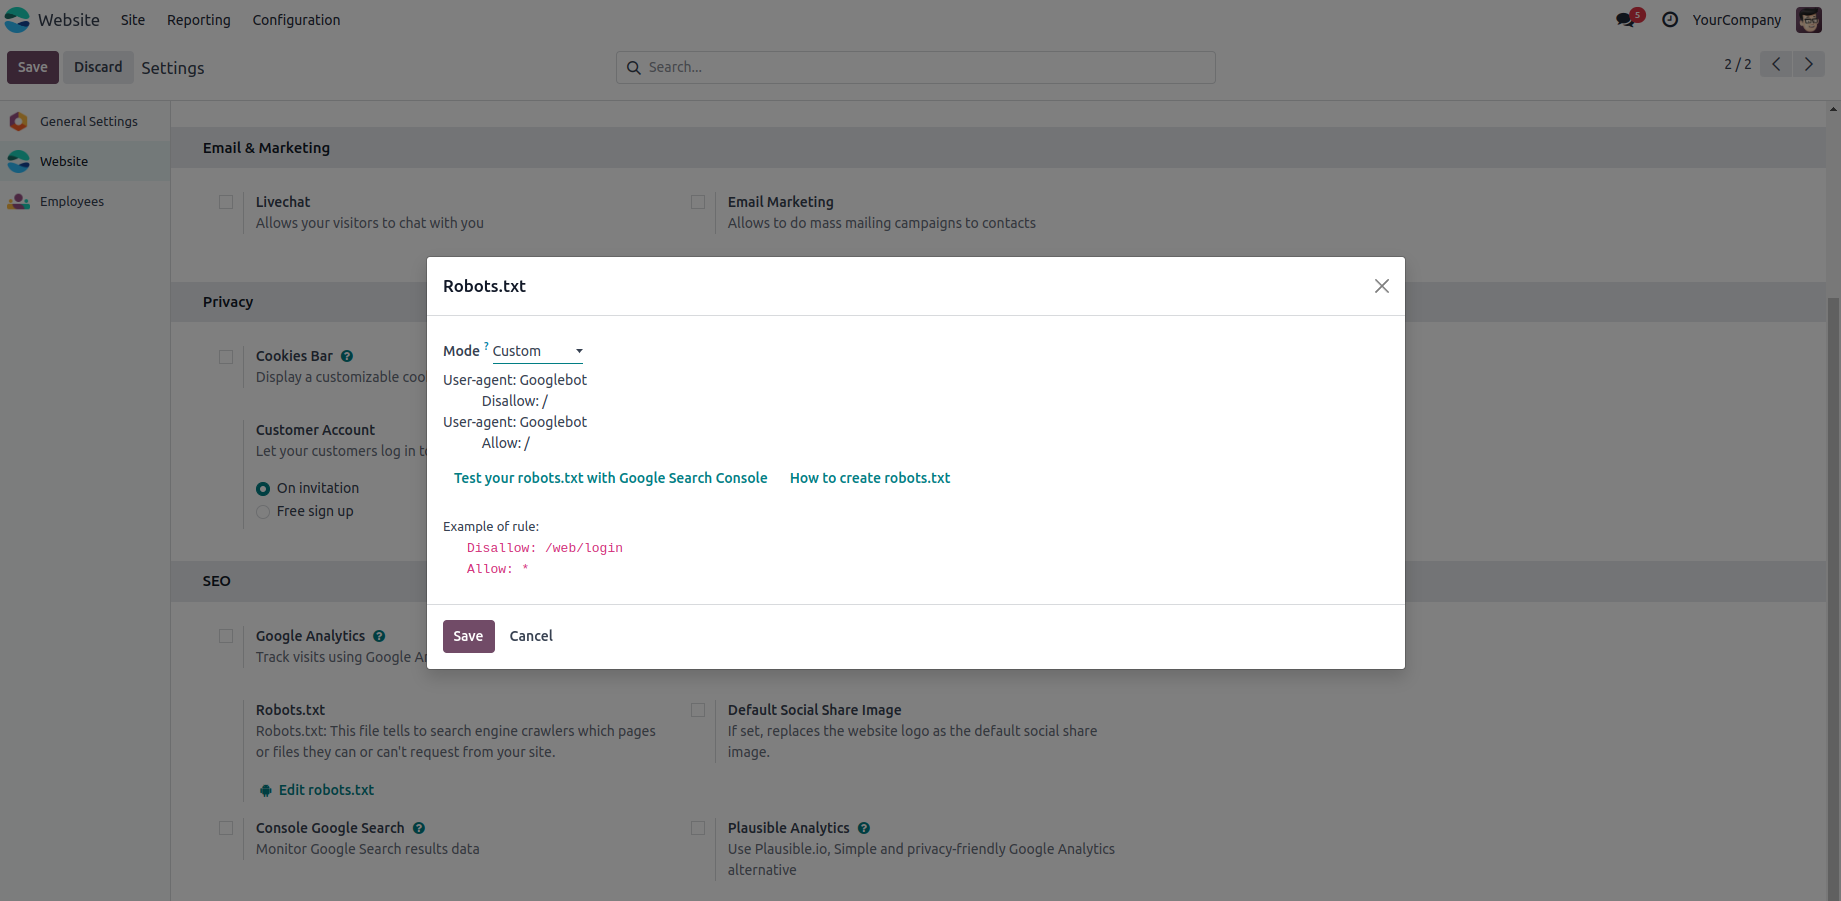Open the How to create robots.txt link
Screen dimensions: 1841x901
[870, 478]
